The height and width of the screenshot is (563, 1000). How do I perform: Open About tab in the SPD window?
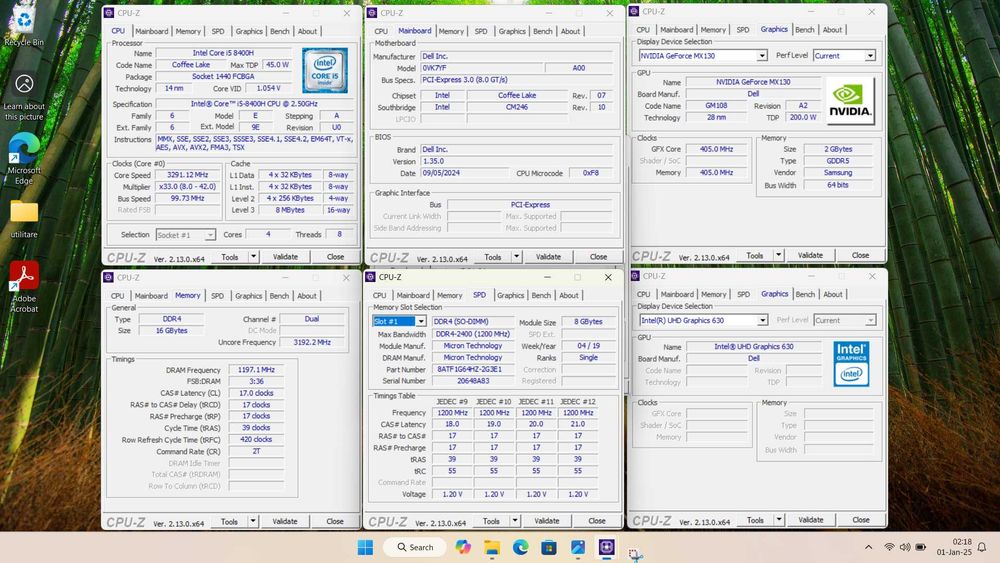click(x=568, y=295)
